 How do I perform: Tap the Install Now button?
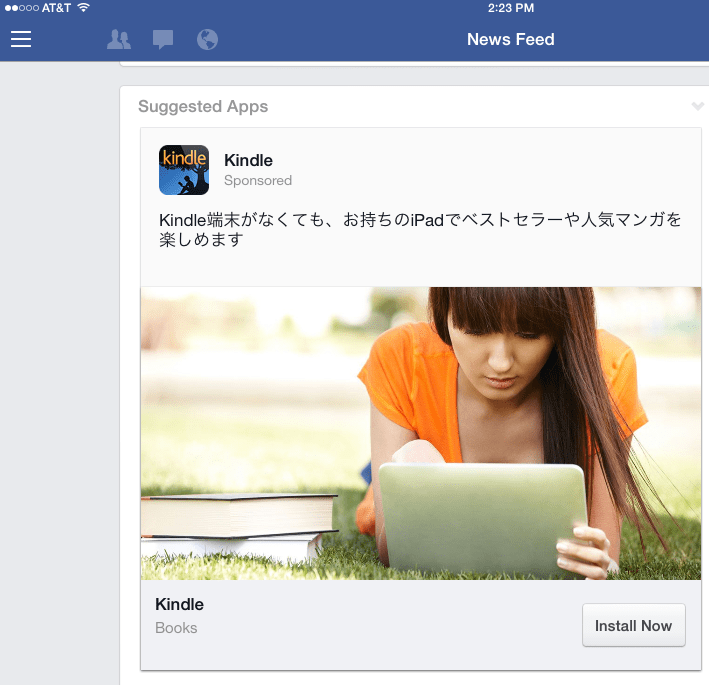[x=633, y=625]
